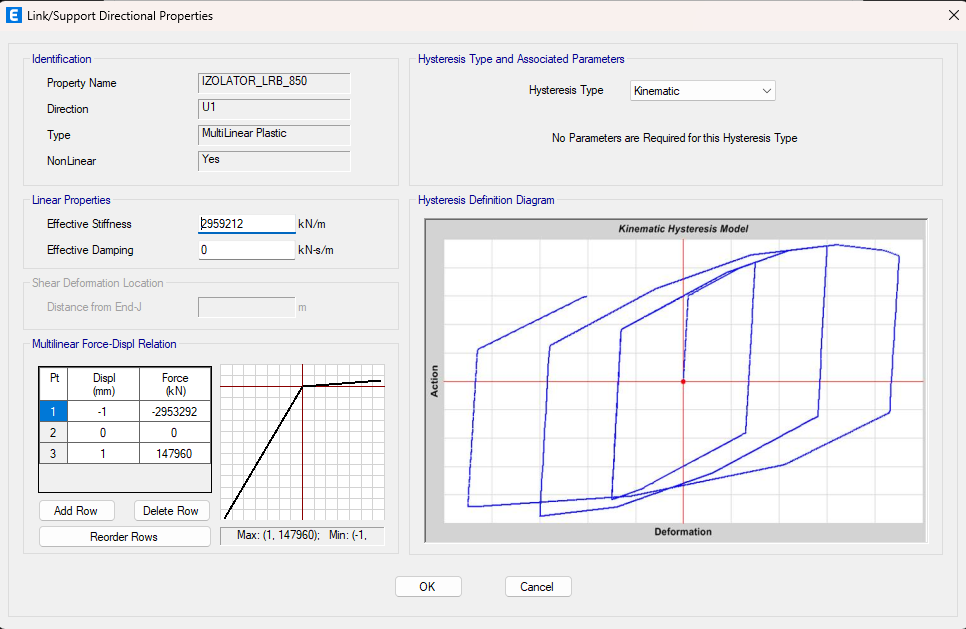Viewport: 966px width, 629px height.
Task: Click the Force (kN) column header
Action: tap(175, 384)
